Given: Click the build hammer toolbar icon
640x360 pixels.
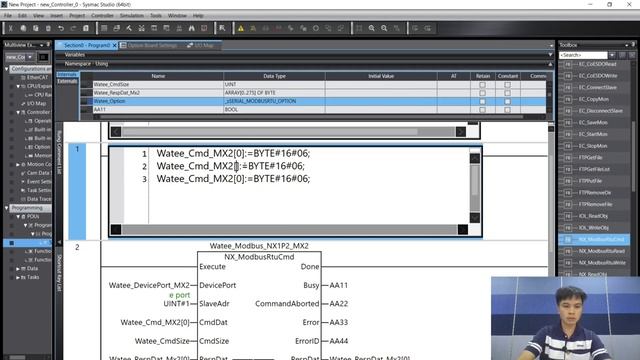Looking at the screenshot, I should coord(129,28).
